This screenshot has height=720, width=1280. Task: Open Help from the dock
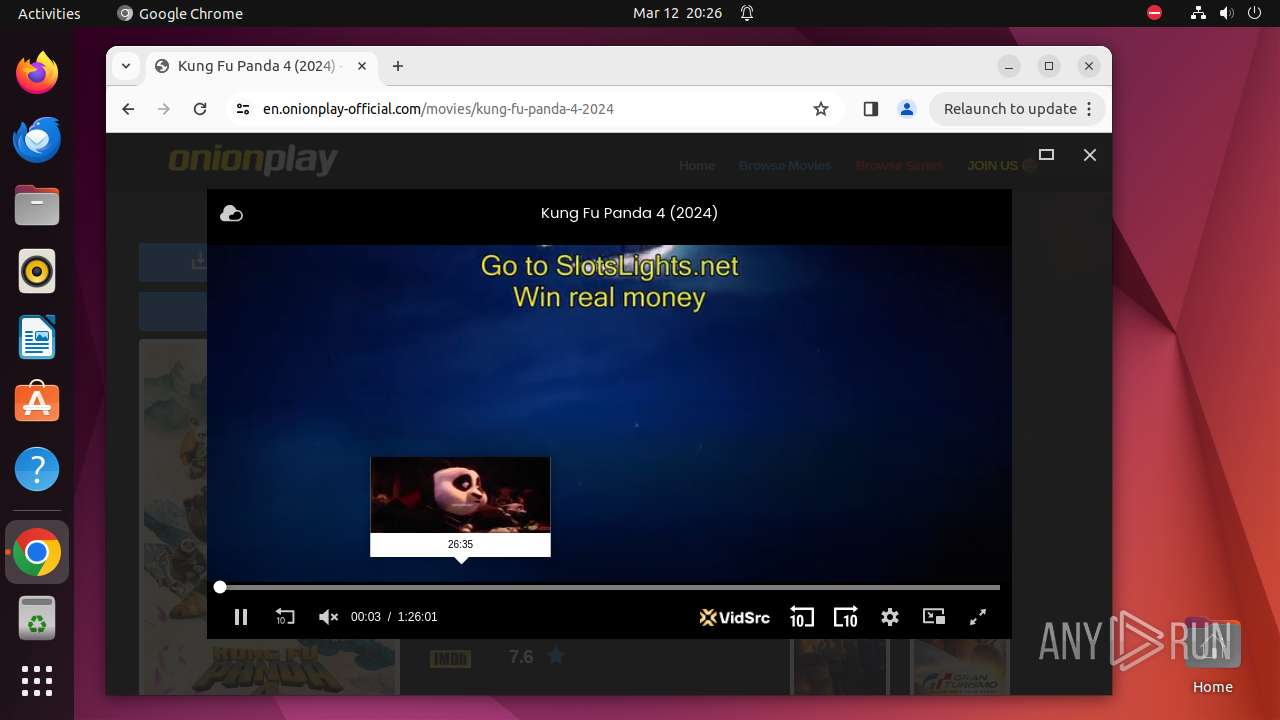(x=37, y=469)
